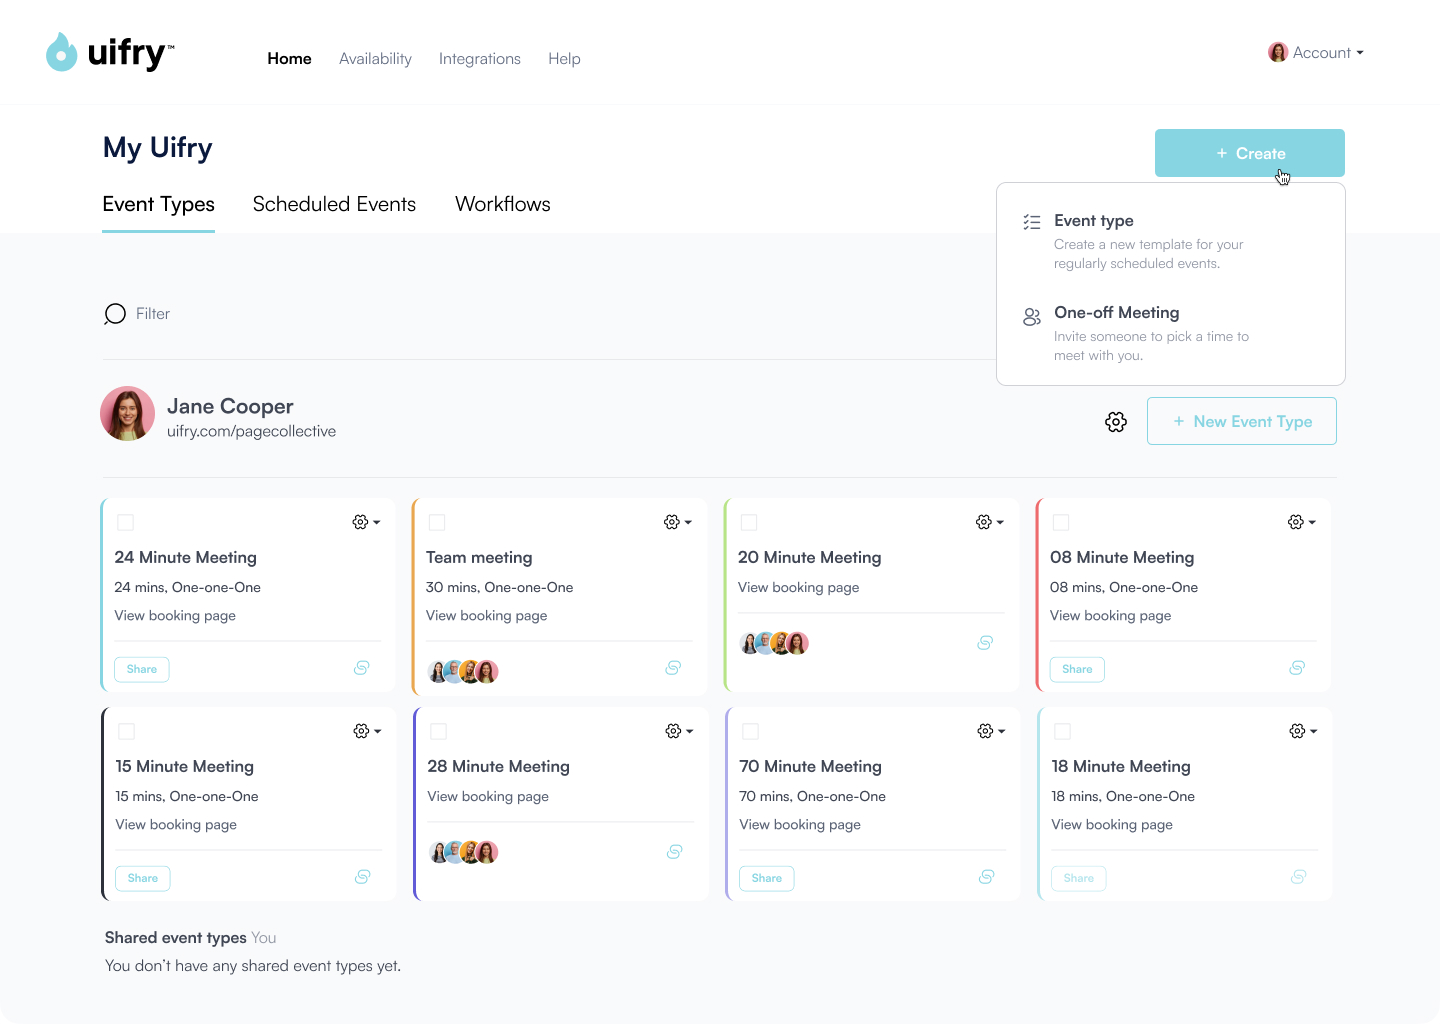1440x1024 pixels.
Task: Share the 70 Minute Meeting event
Action: (767, 878)
